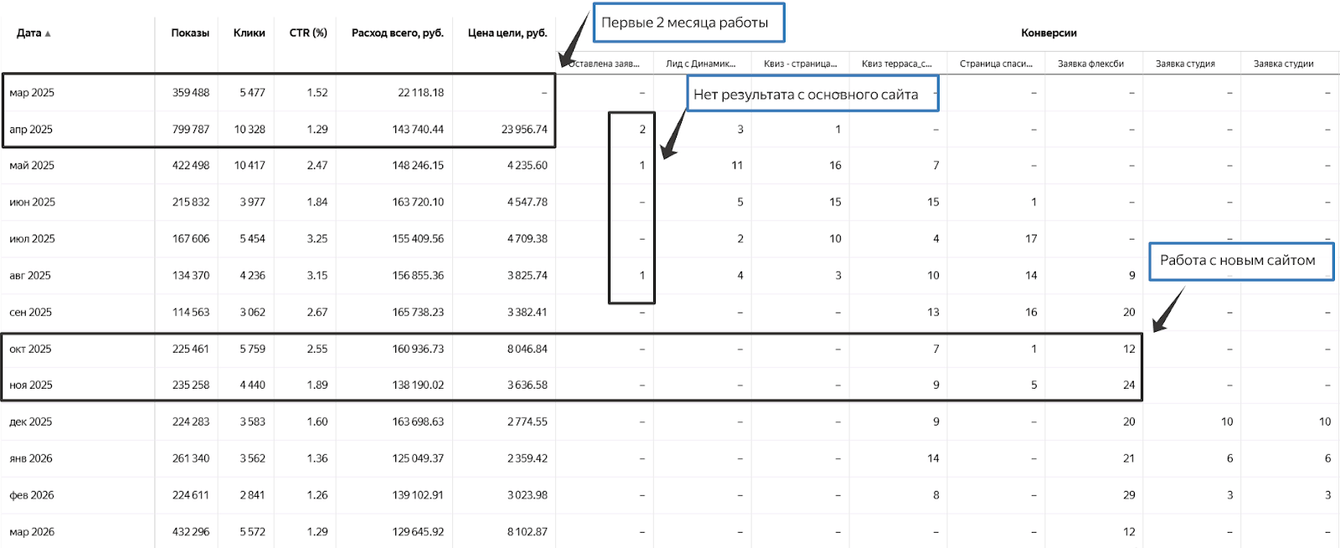Select the окт 2025 row date
This screenshot has width=1340, height=548.
[30, 350]
